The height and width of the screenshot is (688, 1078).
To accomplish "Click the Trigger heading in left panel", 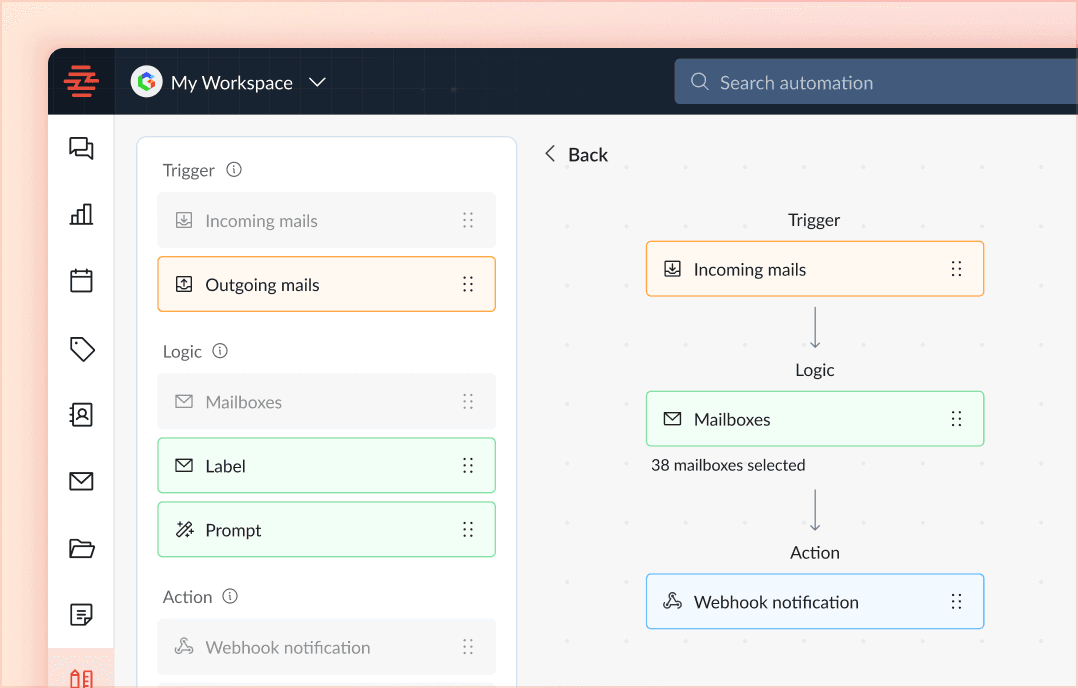I will (188, 170).
